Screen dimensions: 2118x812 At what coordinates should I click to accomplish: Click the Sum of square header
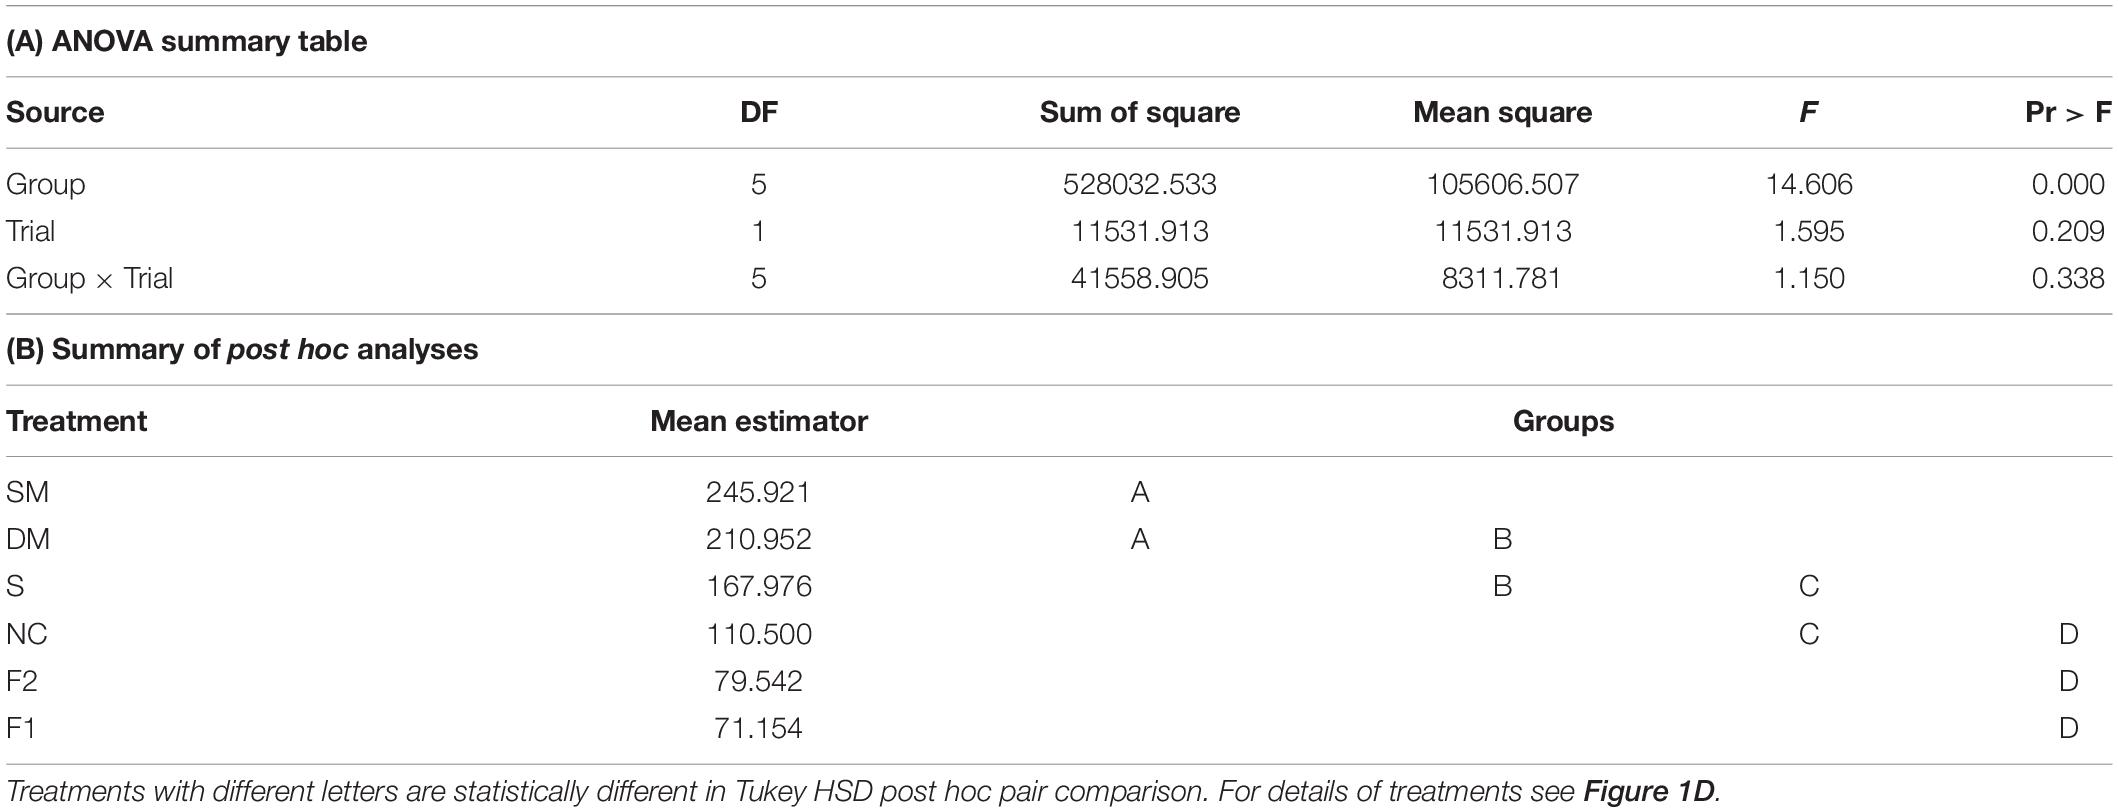(x=1140, y=112)
